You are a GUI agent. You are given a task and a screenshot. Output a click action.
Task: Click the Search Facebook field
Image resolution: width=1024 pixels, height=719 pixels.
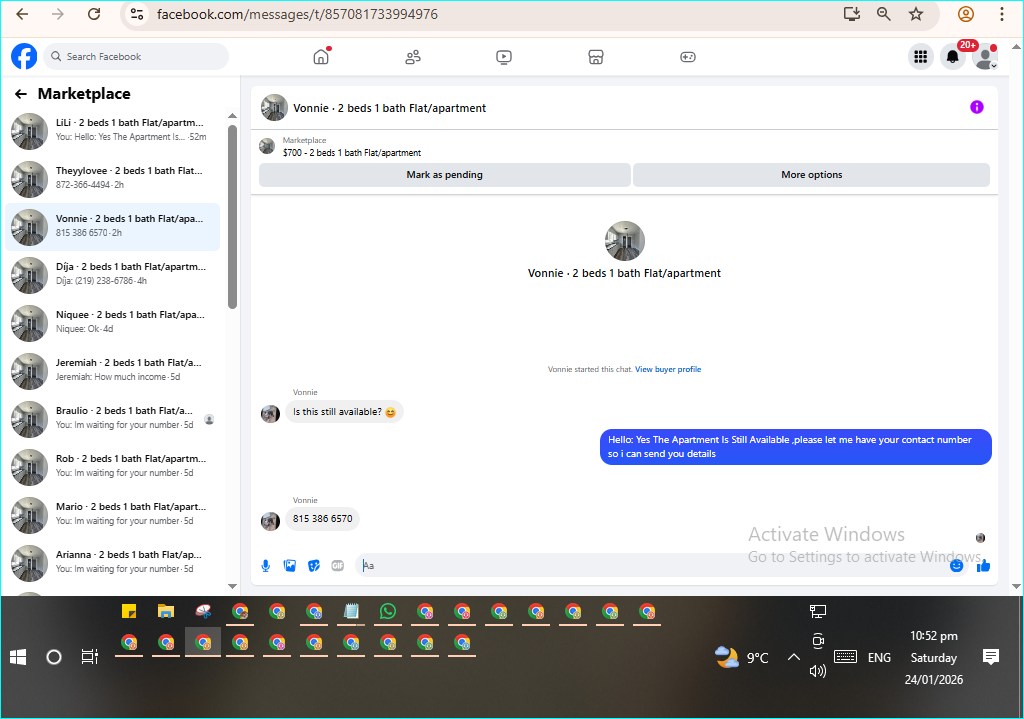pyautogui.click(x=137, y=57)
